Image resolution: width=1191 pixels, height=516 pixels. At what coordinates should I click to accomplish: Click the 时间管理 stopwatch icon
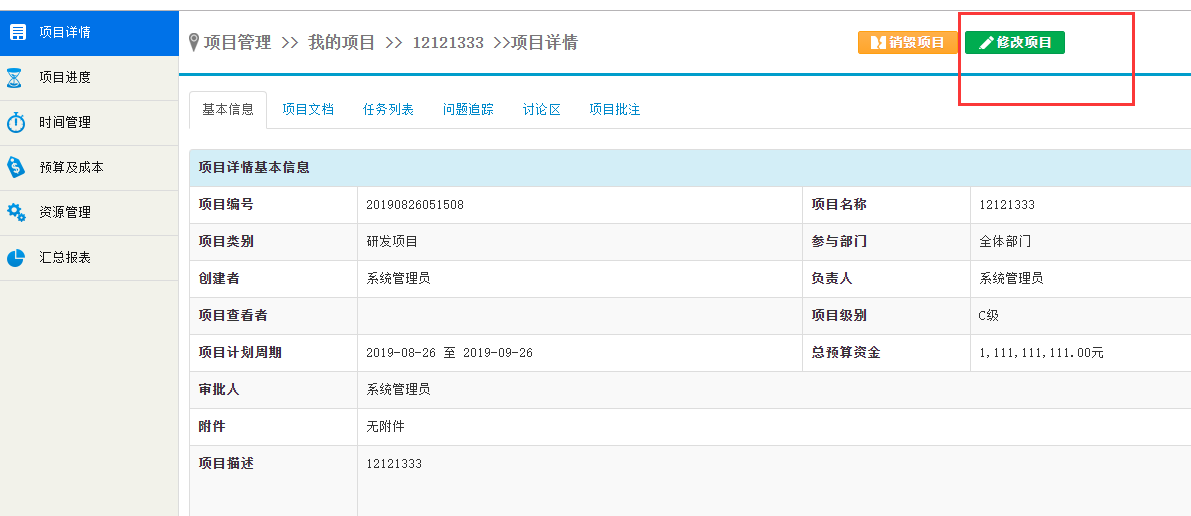pyautogui.click(x=16, y=122)
